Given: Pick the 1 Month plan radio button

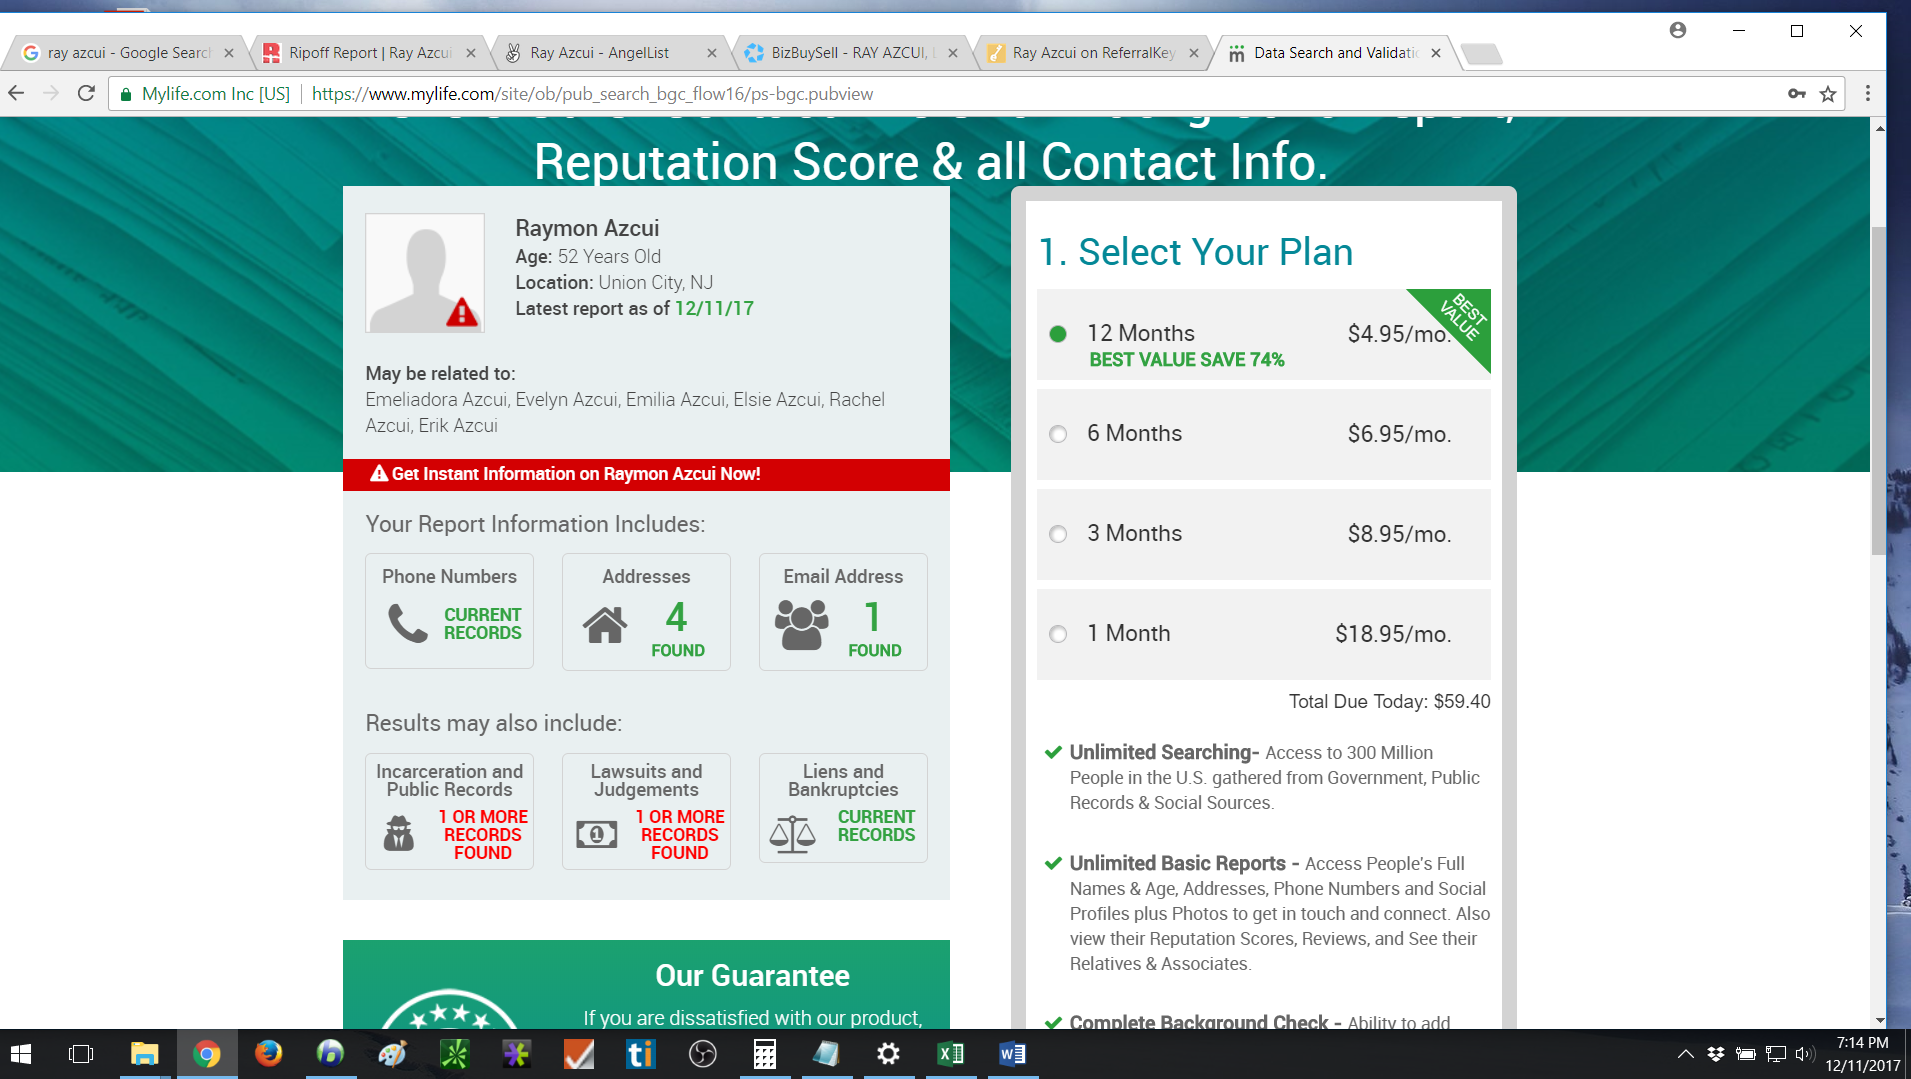Looking at the screenshot, I should [x=1058, y=634].
